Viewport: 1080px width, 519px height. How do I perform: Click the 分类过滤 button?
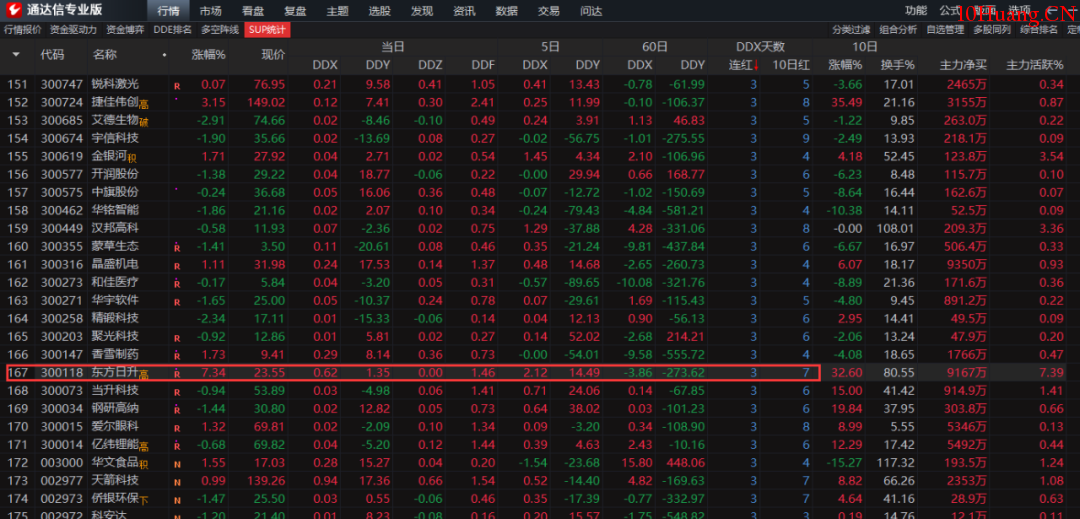pos(851,30)
